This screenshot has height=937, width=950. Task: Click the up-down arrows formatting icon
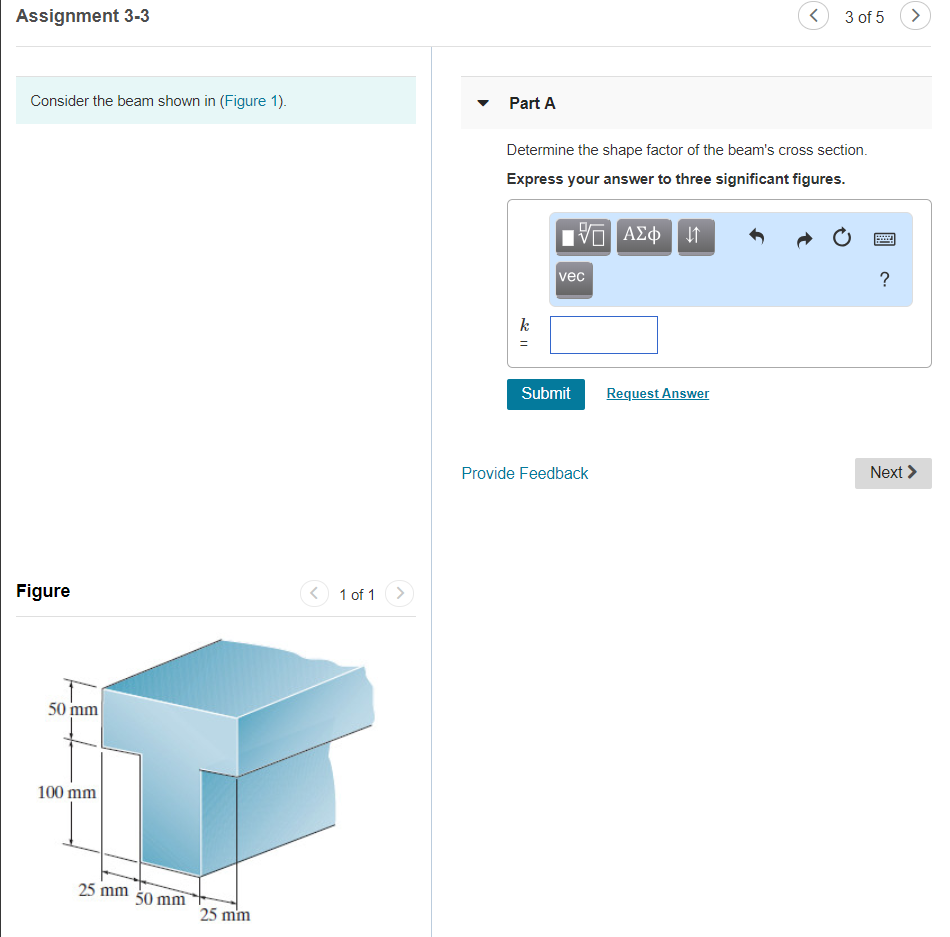click(x=696, y=236)
